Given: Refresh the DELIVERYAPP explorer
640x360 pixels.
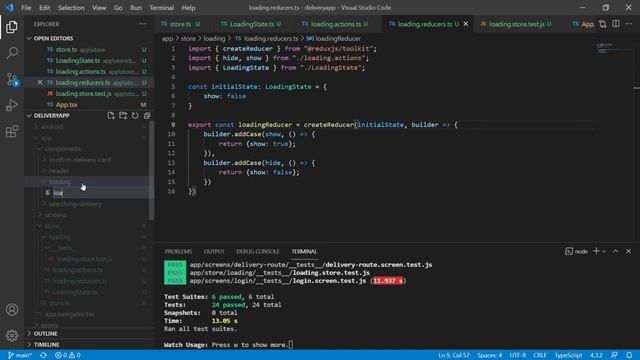Looking at the screenshot, I should (135, 116).
